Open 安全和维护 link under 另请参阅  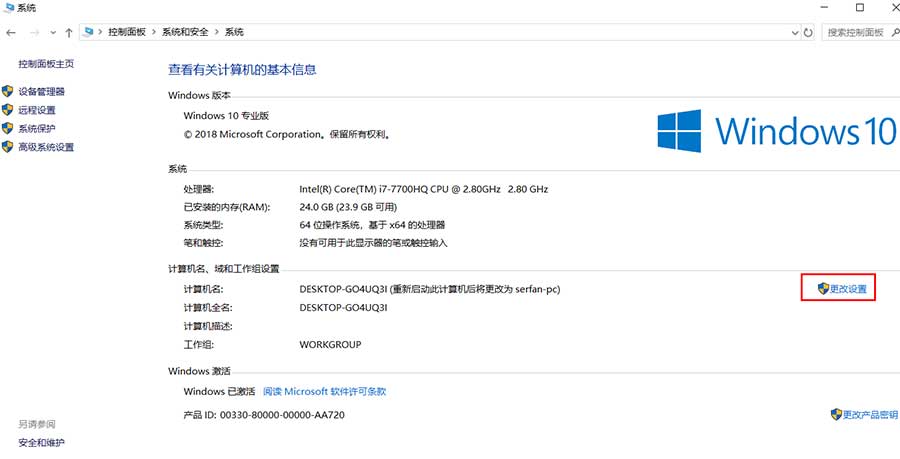tap(41, 442)
